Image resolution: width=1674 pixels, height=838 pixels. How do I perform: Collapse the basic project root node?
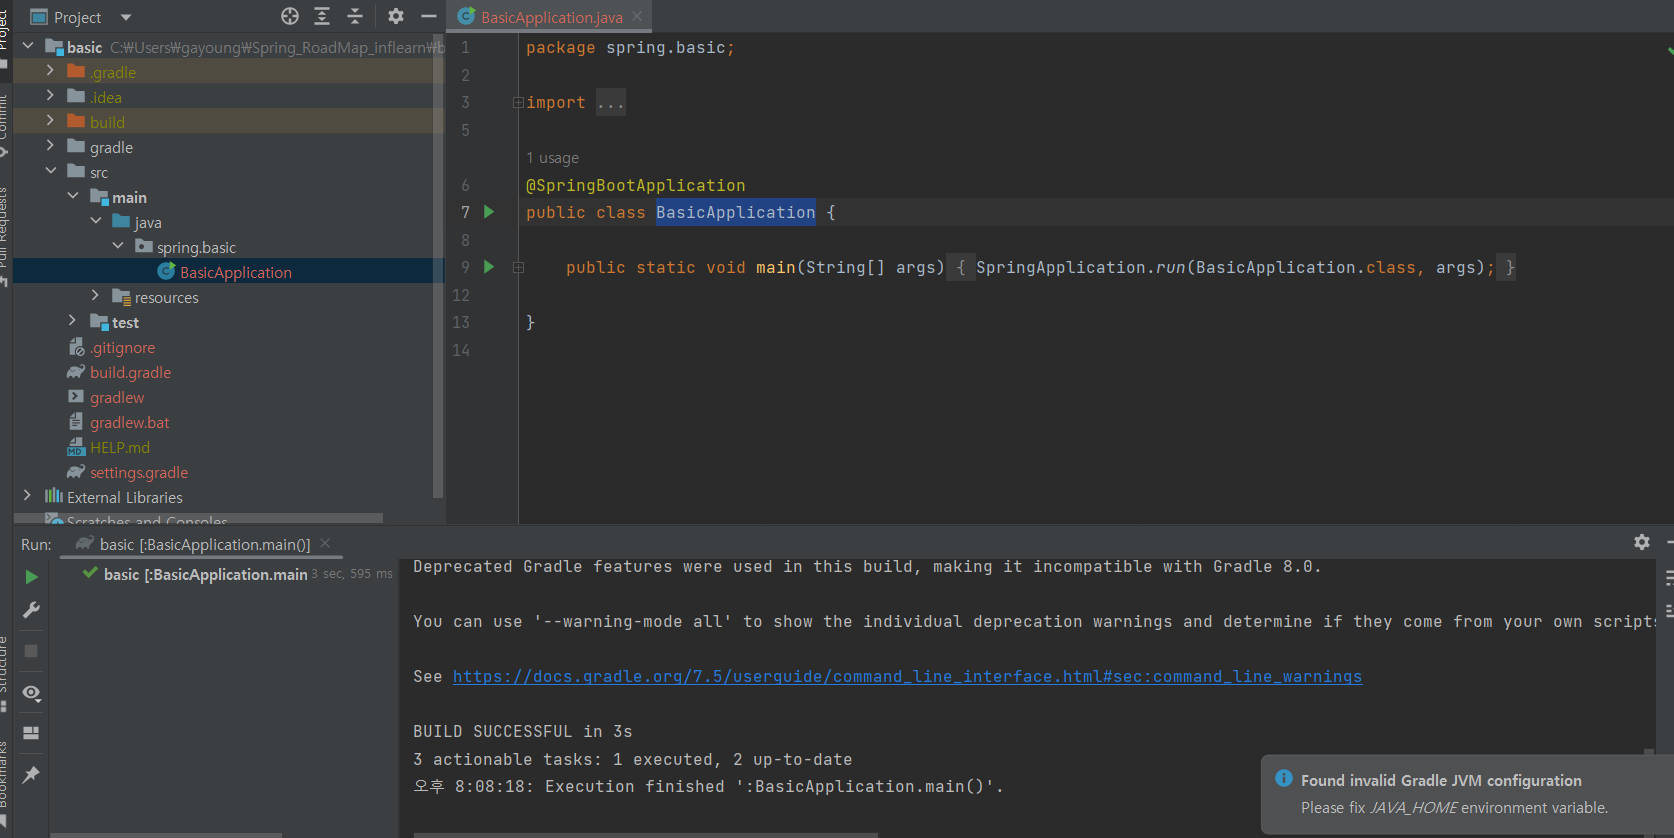tap(28, 46)
